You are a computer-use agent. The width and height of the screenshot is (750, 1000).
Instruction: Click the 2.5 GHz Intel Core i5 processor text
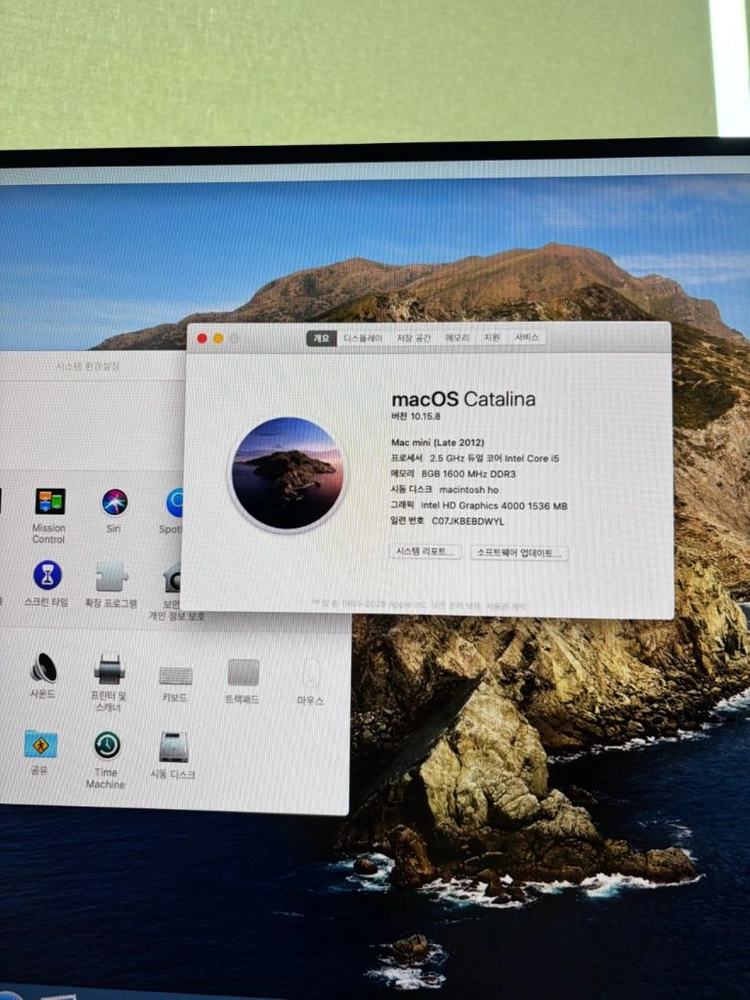tap(494, 458)
